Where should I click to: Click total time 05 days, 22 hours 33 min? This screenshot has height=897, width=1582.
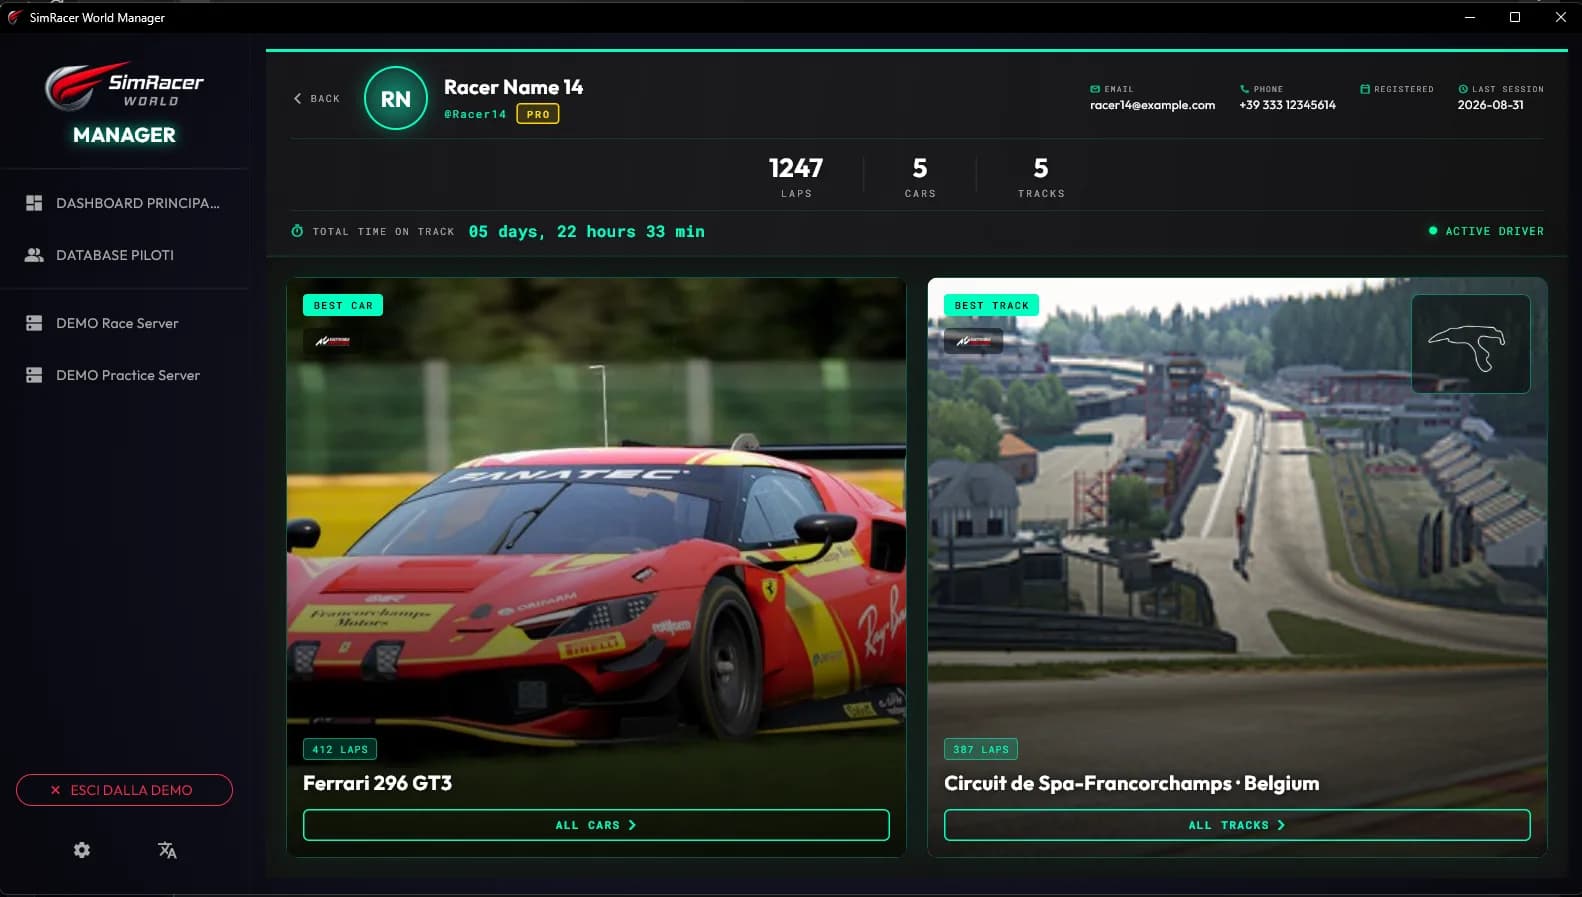tap(586, 231)
